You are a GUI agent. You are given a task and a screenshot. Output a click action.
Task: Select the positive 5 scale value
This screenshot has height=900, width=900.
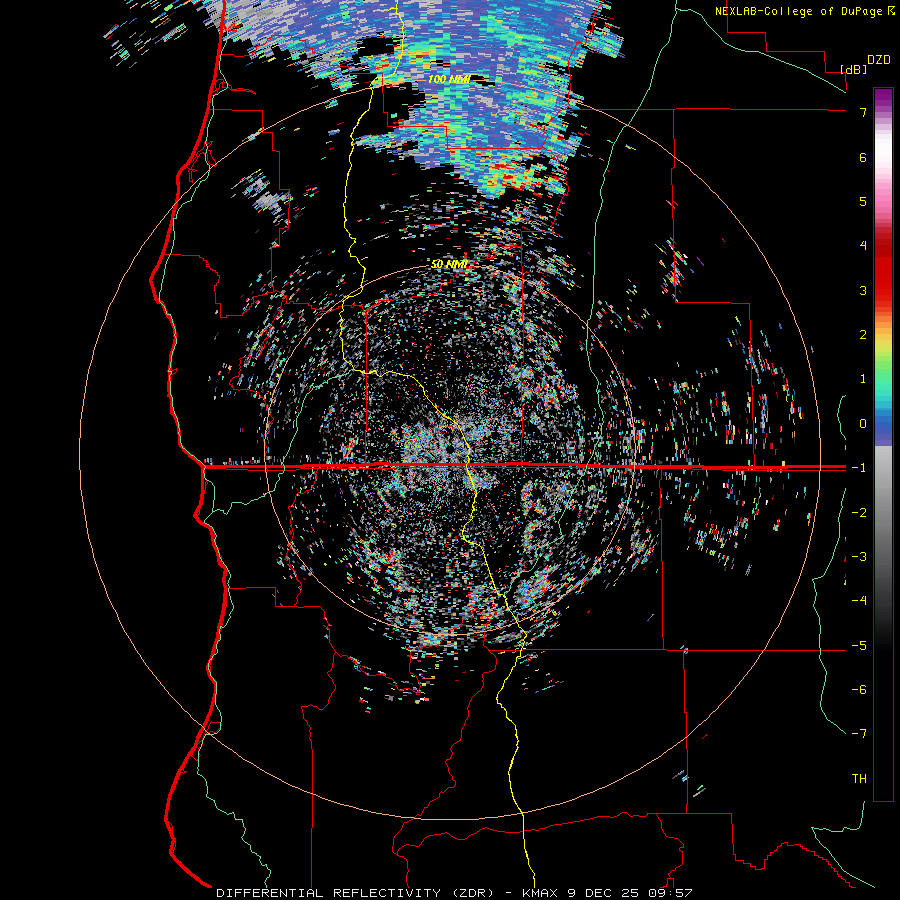pyautogui.click(x=863, y=201)
